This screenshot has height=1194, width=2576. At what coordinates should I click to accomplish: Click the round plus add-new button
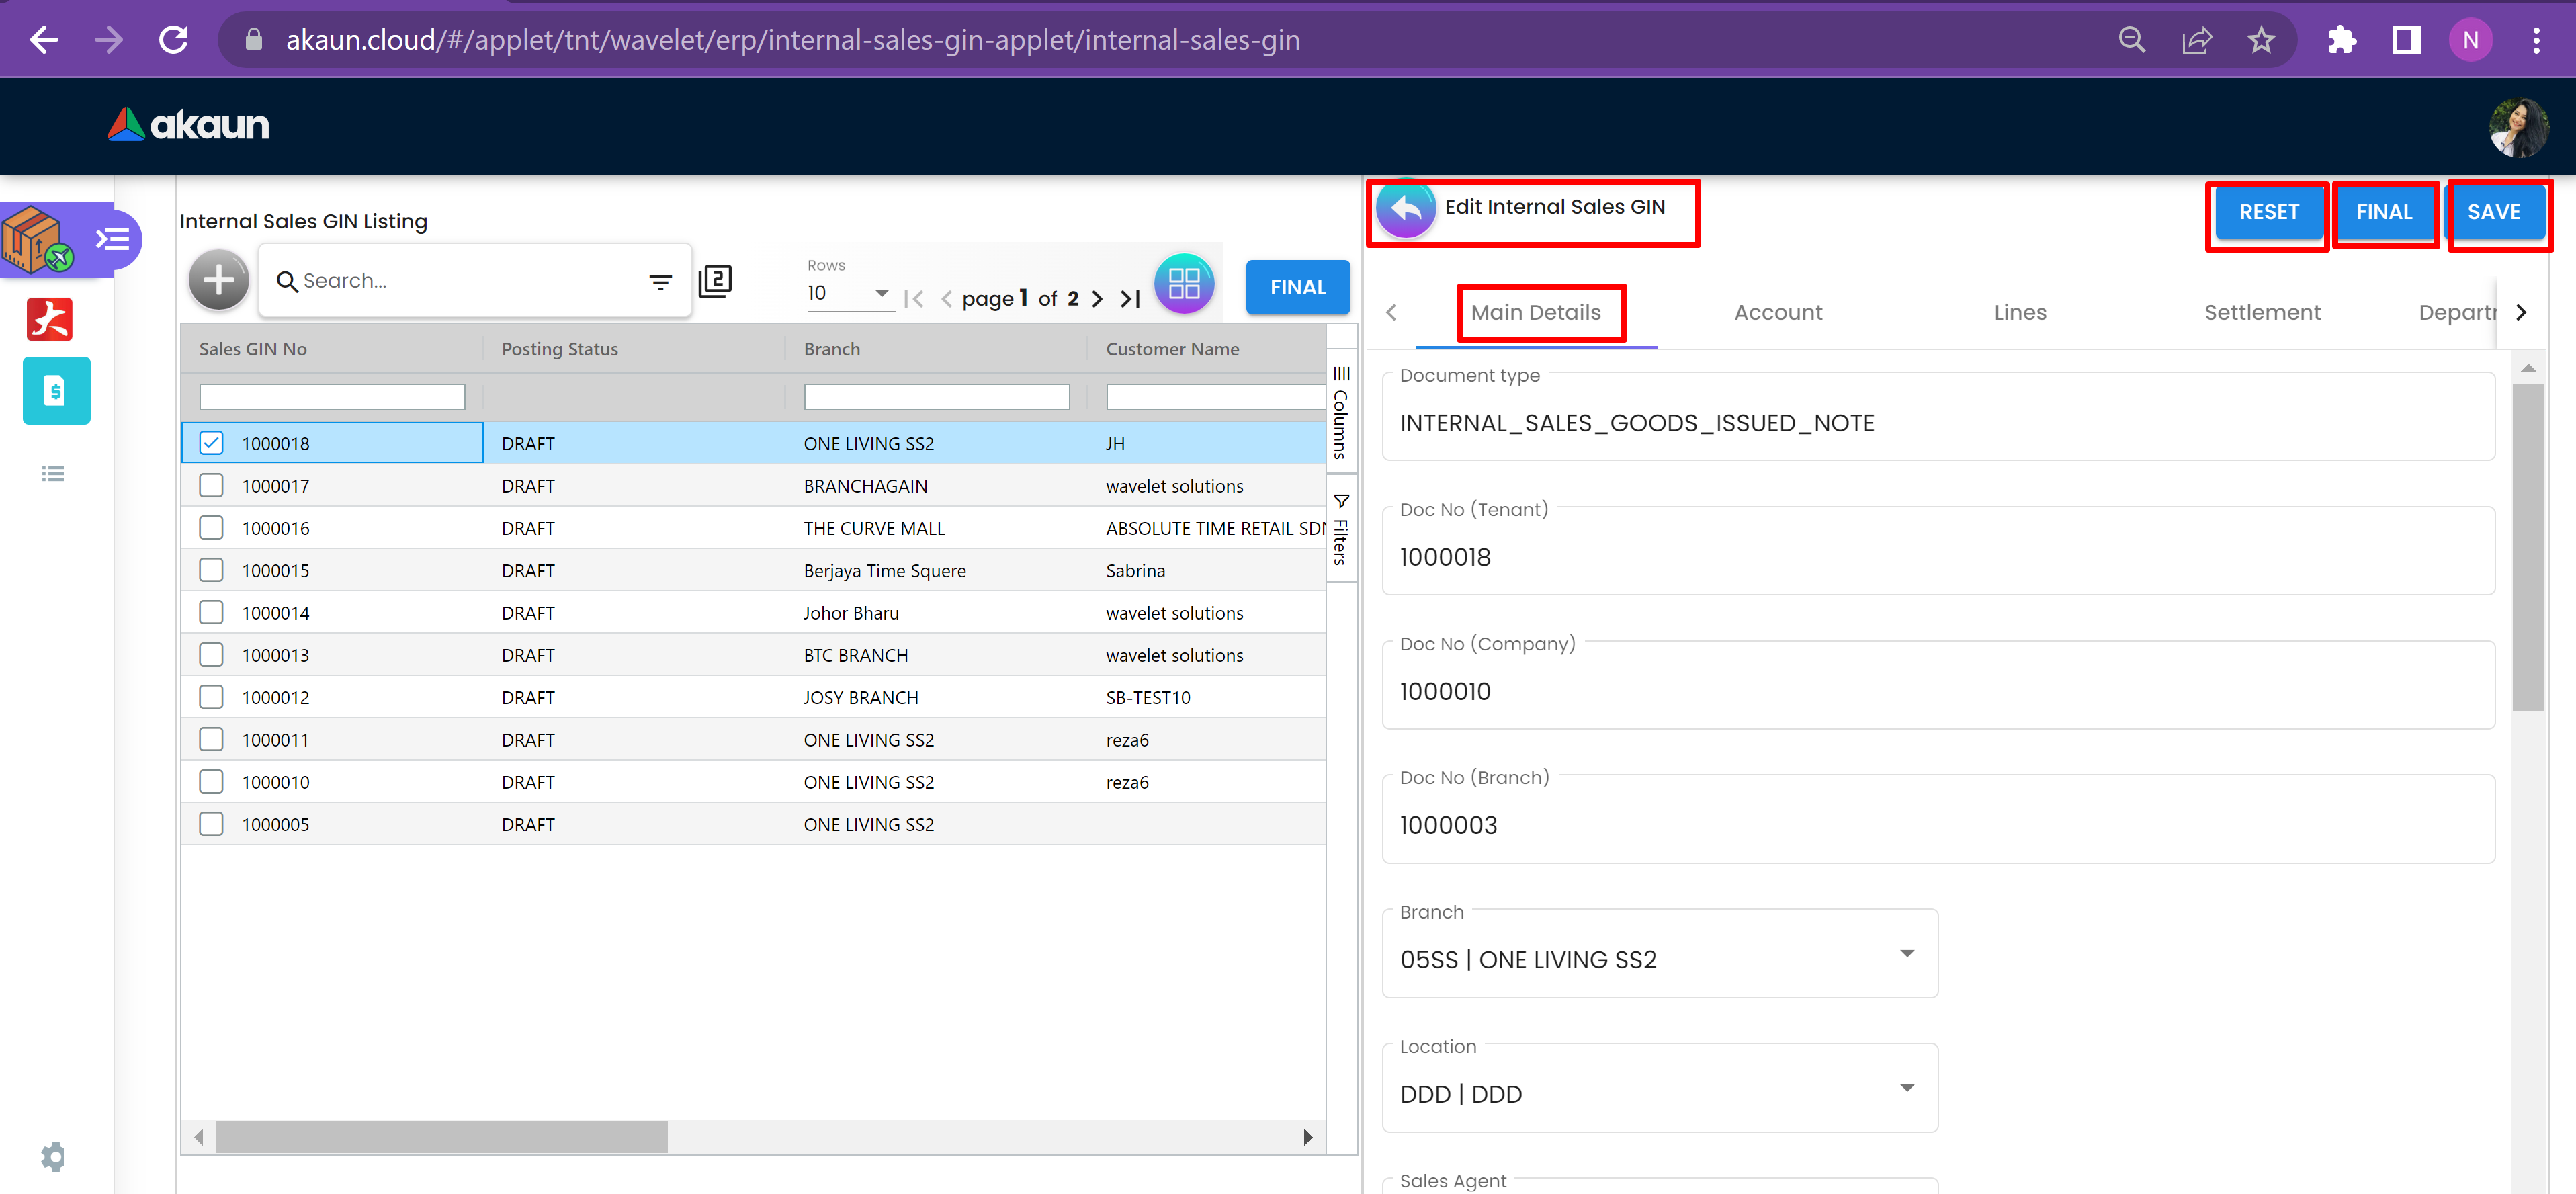tap(218, 281)
